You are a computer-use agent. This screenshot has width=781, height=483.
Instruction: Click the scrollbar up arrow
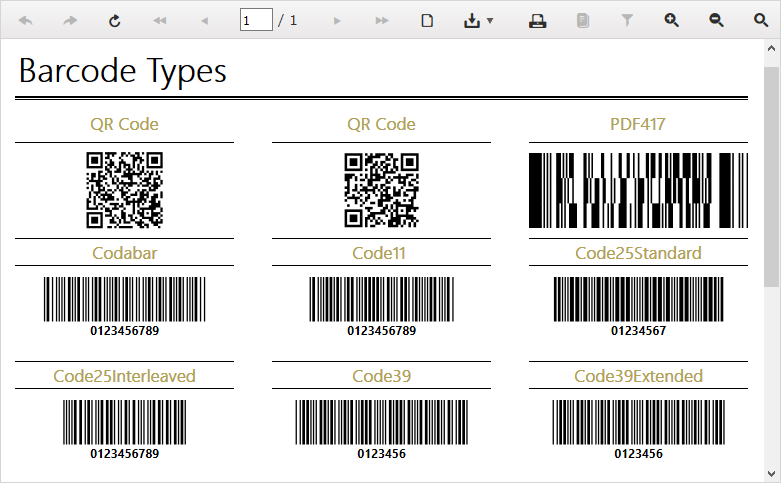tap(772, 48)
